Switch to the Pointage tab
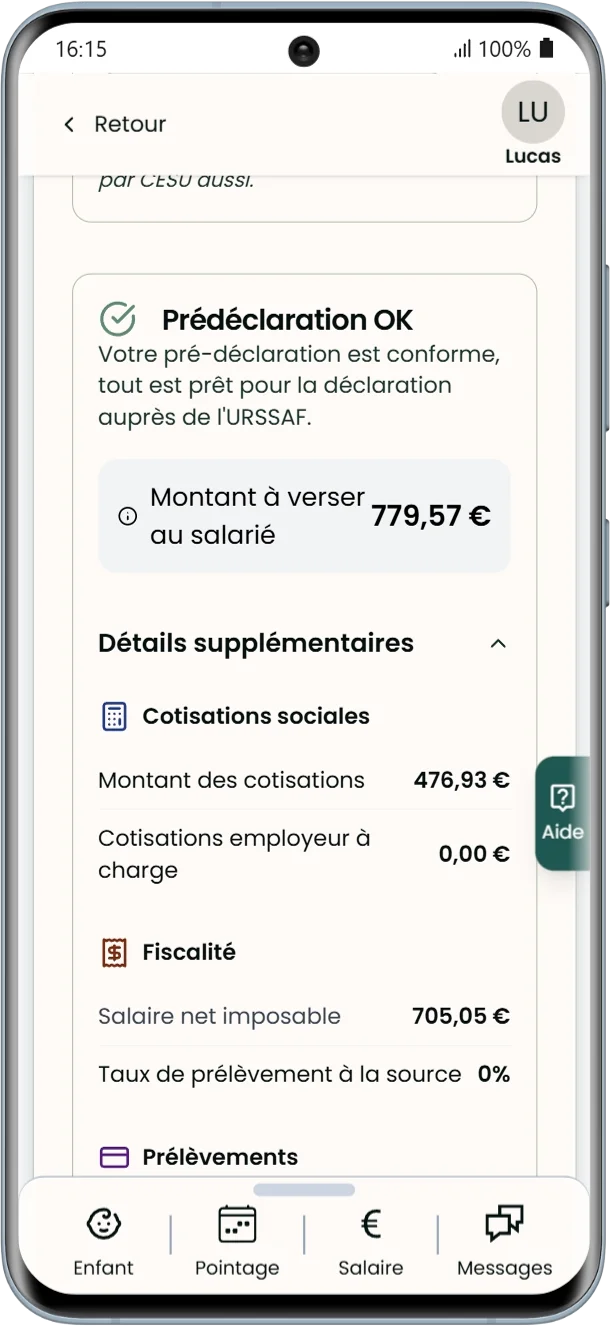The width and height of the screenshot is (610, 1326). 237,1240
